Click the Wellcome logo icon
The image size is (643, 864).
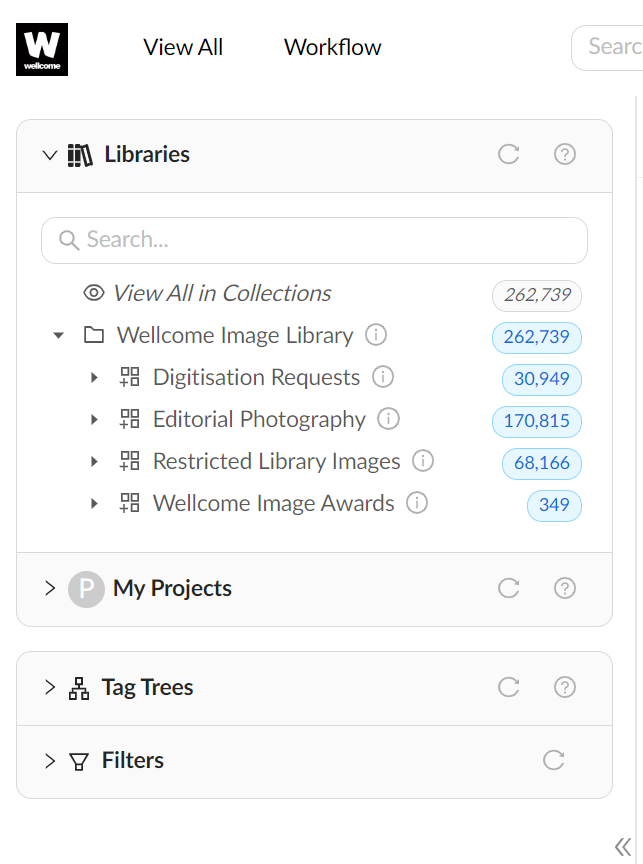(x=42, y=49)
